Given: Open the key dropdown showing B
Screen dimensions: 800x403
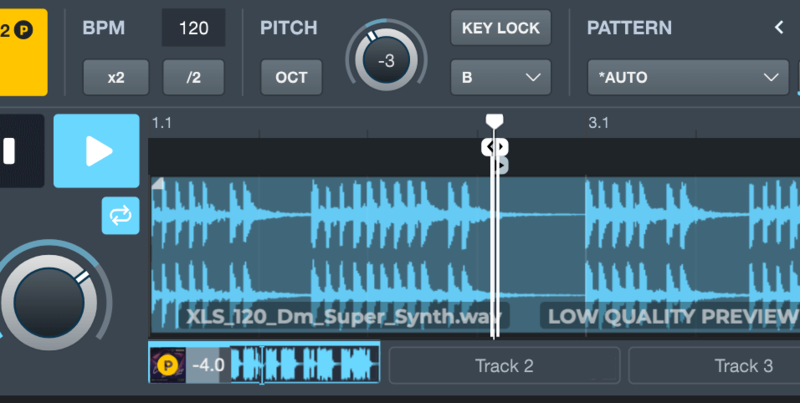Looking at the screenshot, I should pyautogui.click(x=500, y=77).
